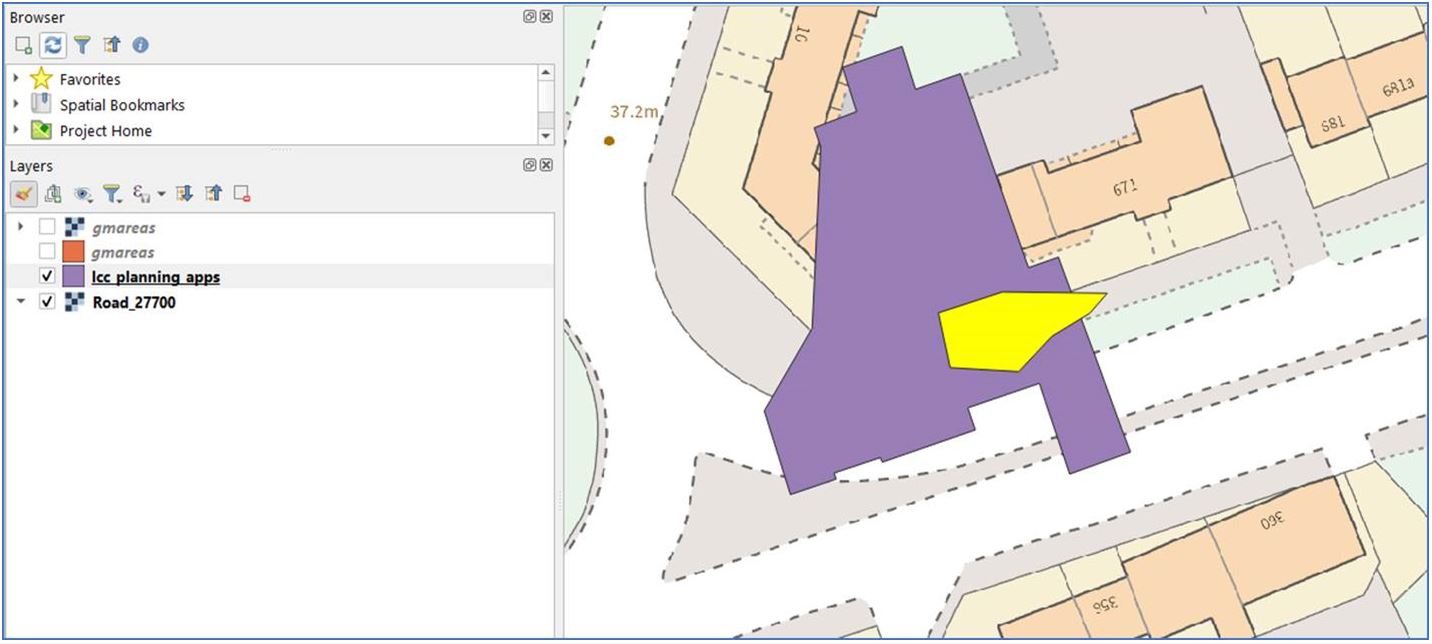The height and width of the screenshot is (644, 1432).
Task: Remove the selected layer with Remove icon
Action: click(243, 195)
